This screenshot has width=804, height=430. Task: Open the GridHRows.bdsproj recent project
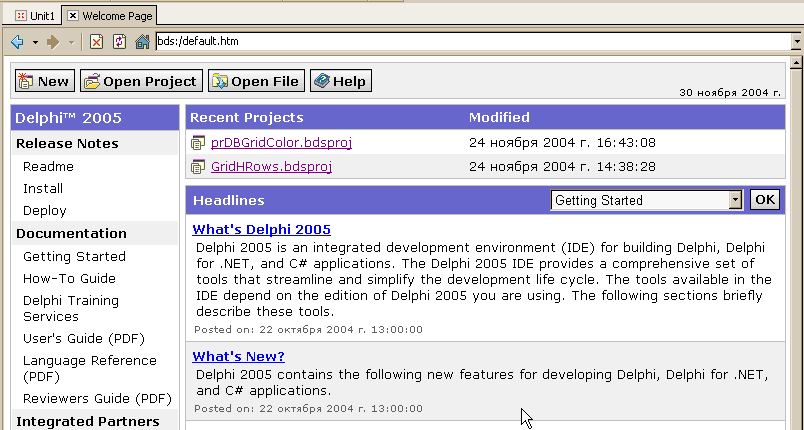(271, 167)
